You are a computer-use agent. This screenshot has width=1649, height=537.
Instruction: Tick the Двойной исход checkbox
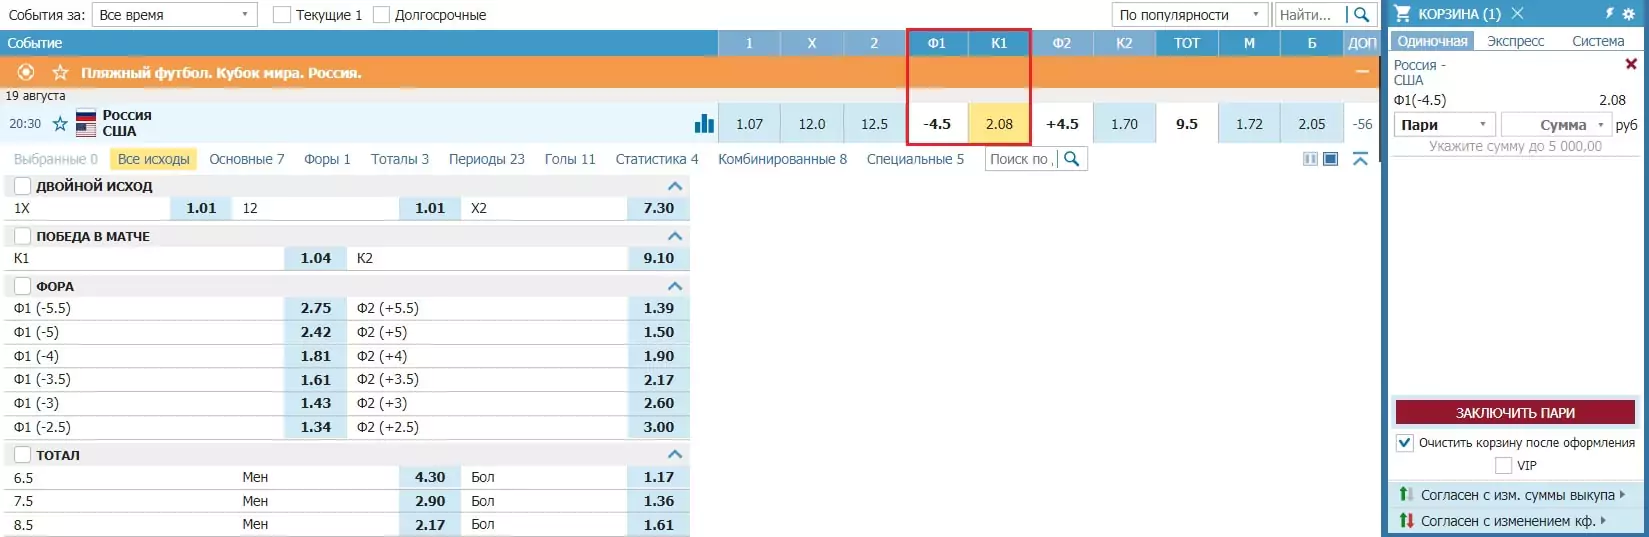[x=22, y=186]
